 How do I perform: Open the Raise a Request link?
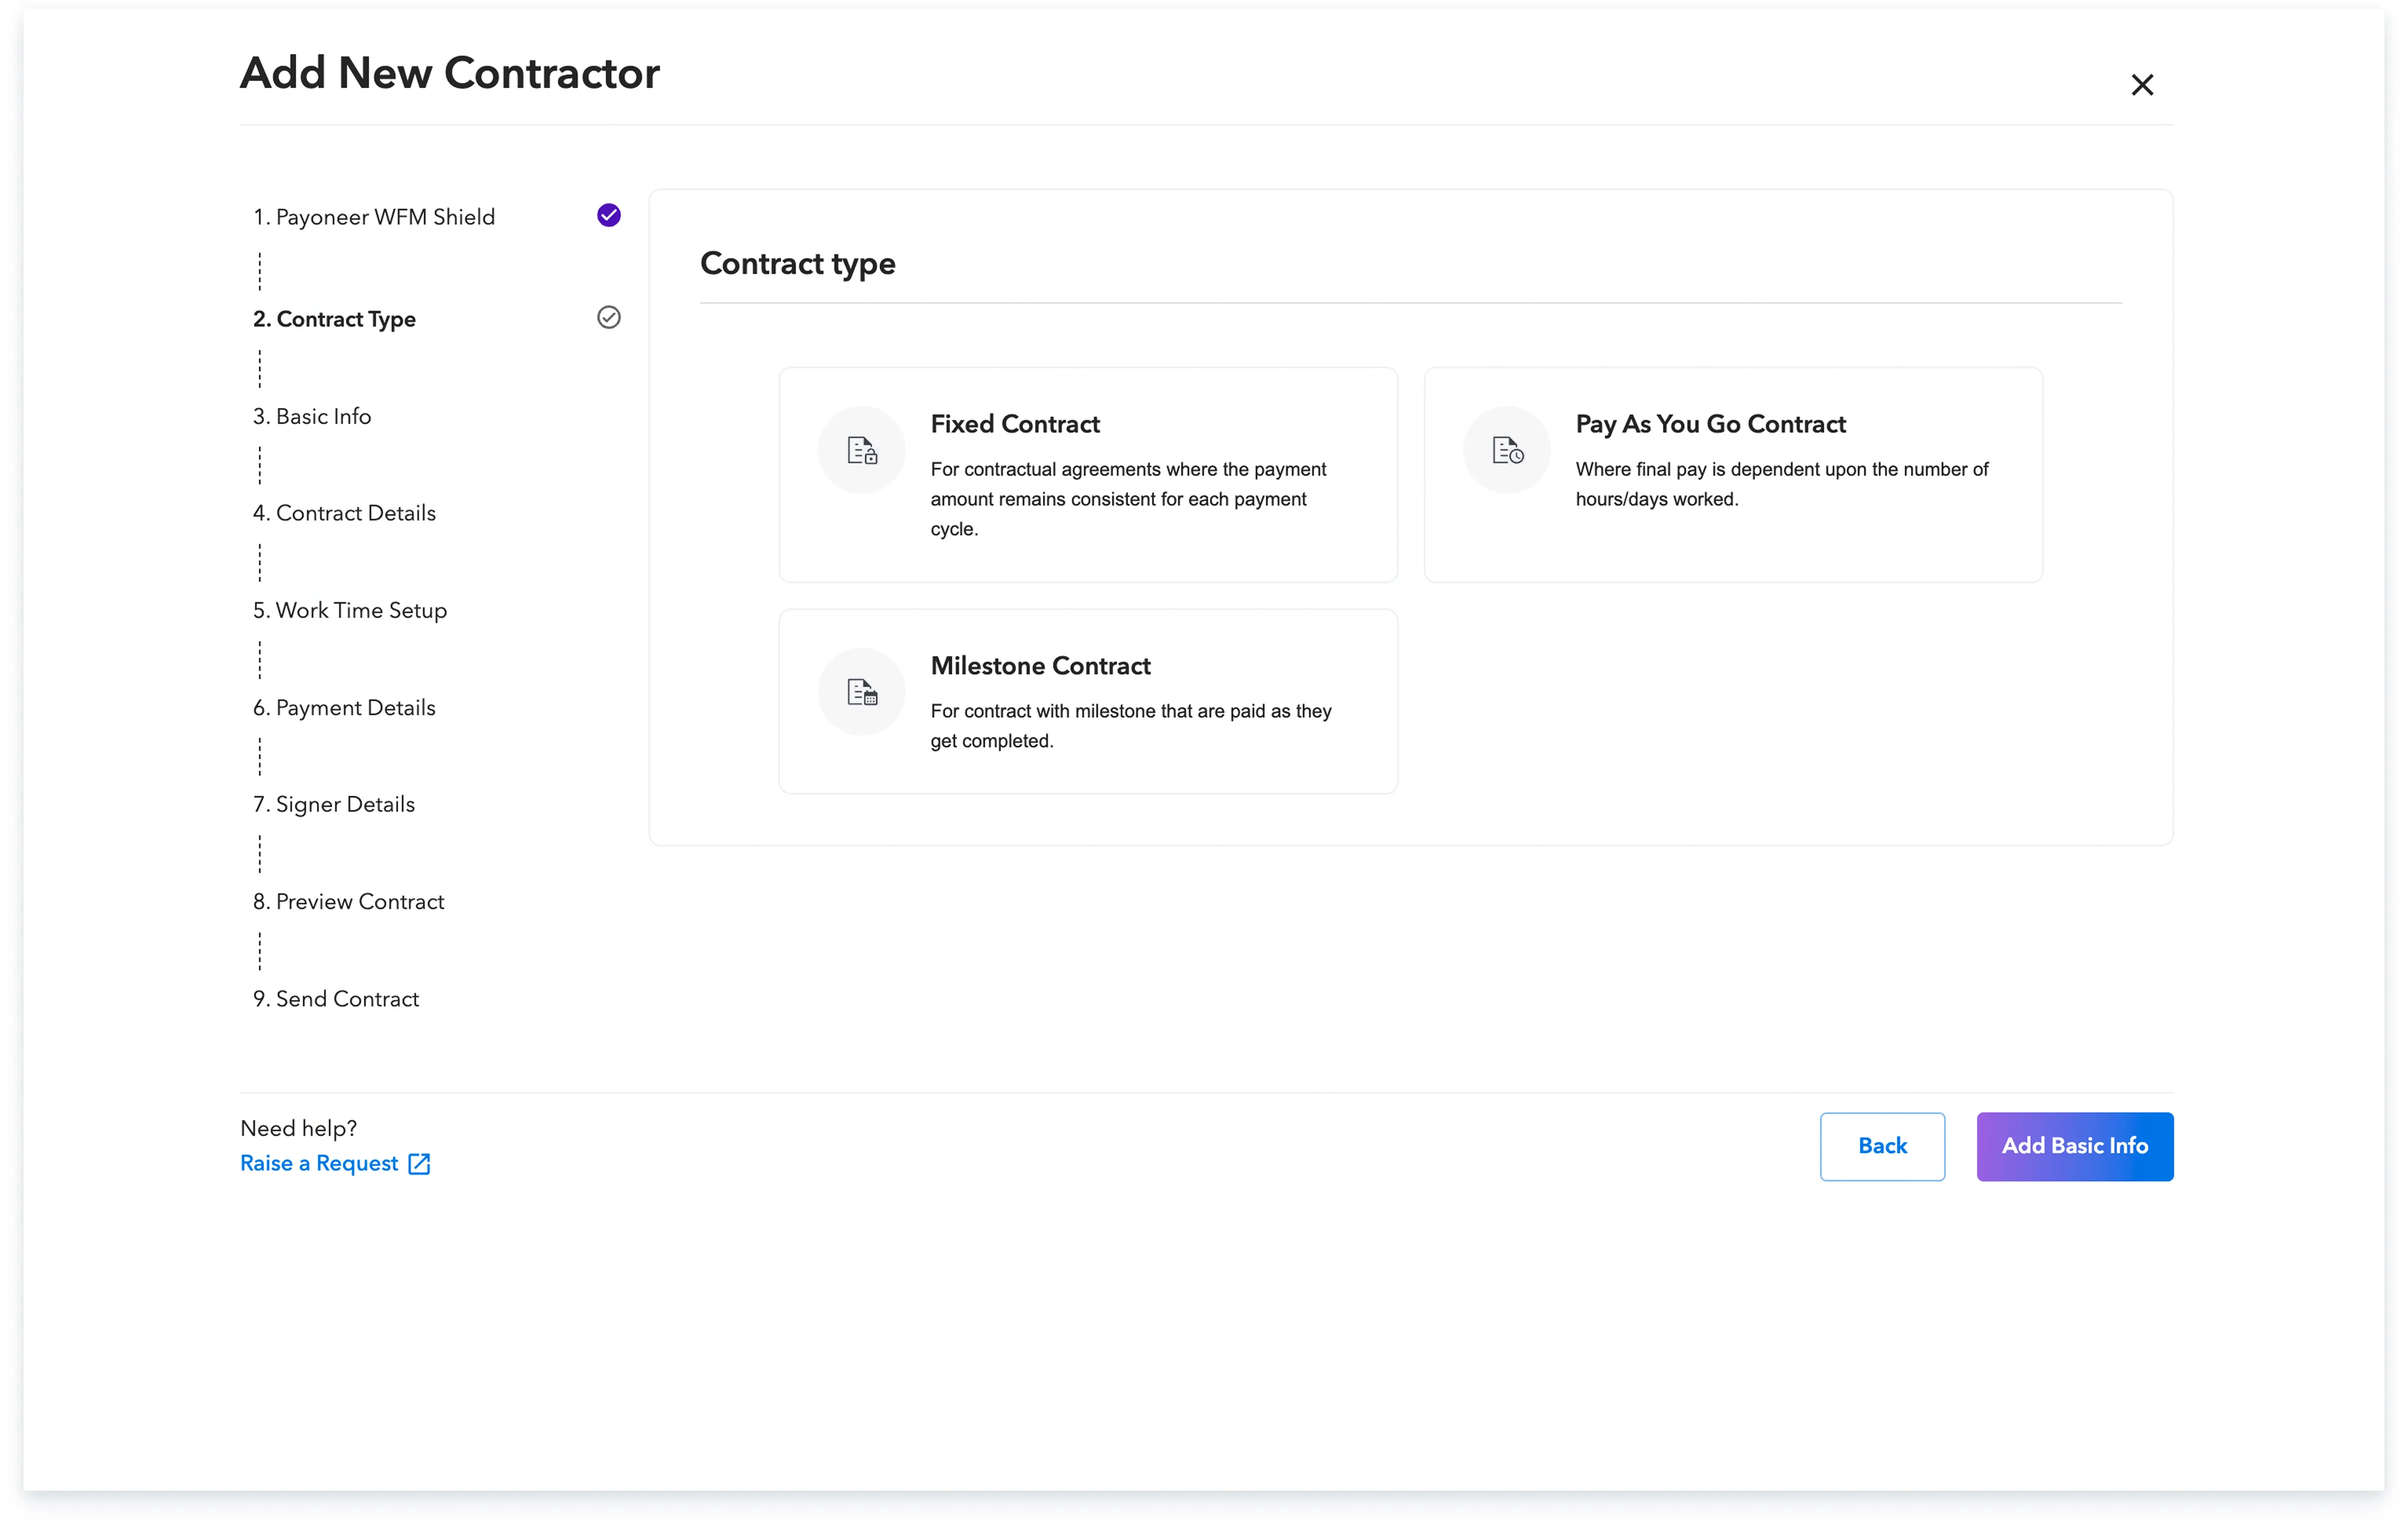[x=319, y=1163]
